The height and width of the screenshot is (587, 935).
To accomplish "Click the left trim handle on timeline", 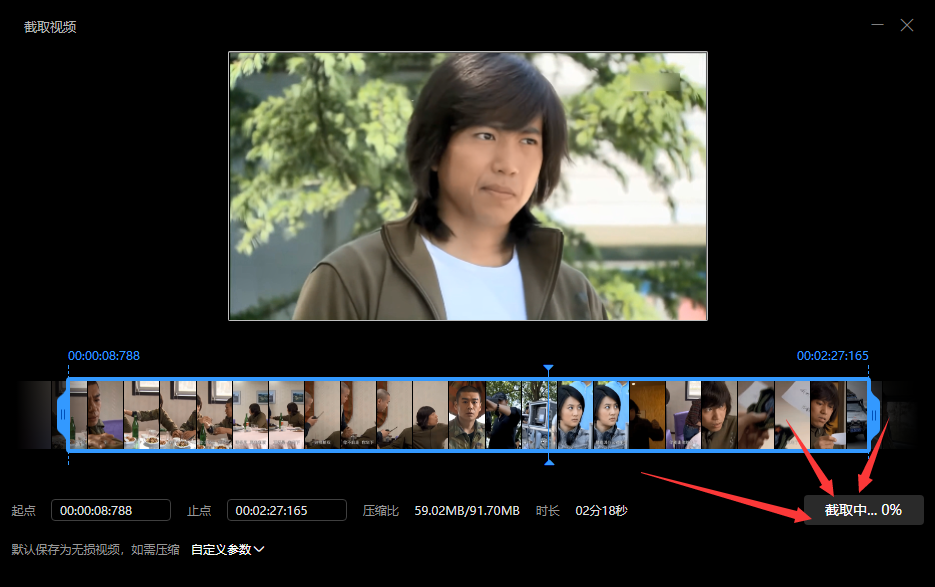I will (62, 414).
